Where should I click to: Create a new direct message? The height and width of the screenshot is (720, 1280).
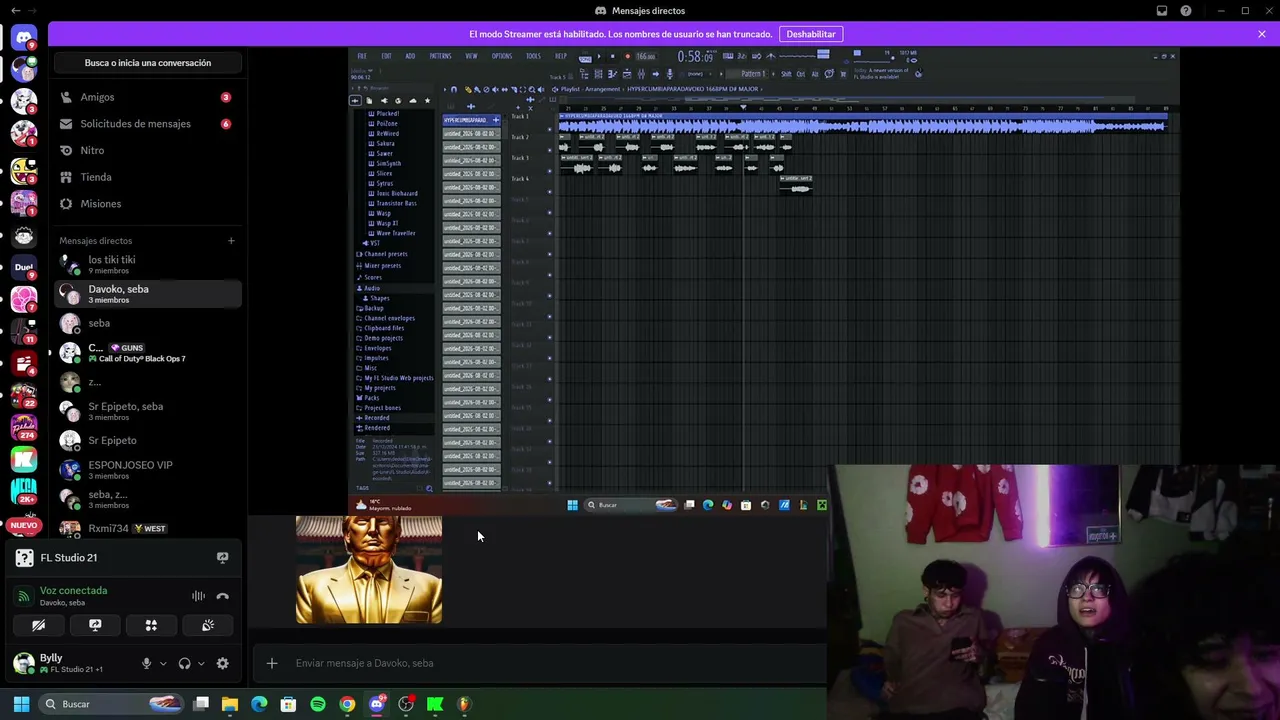pyautogui.click(x=231, y=240)
